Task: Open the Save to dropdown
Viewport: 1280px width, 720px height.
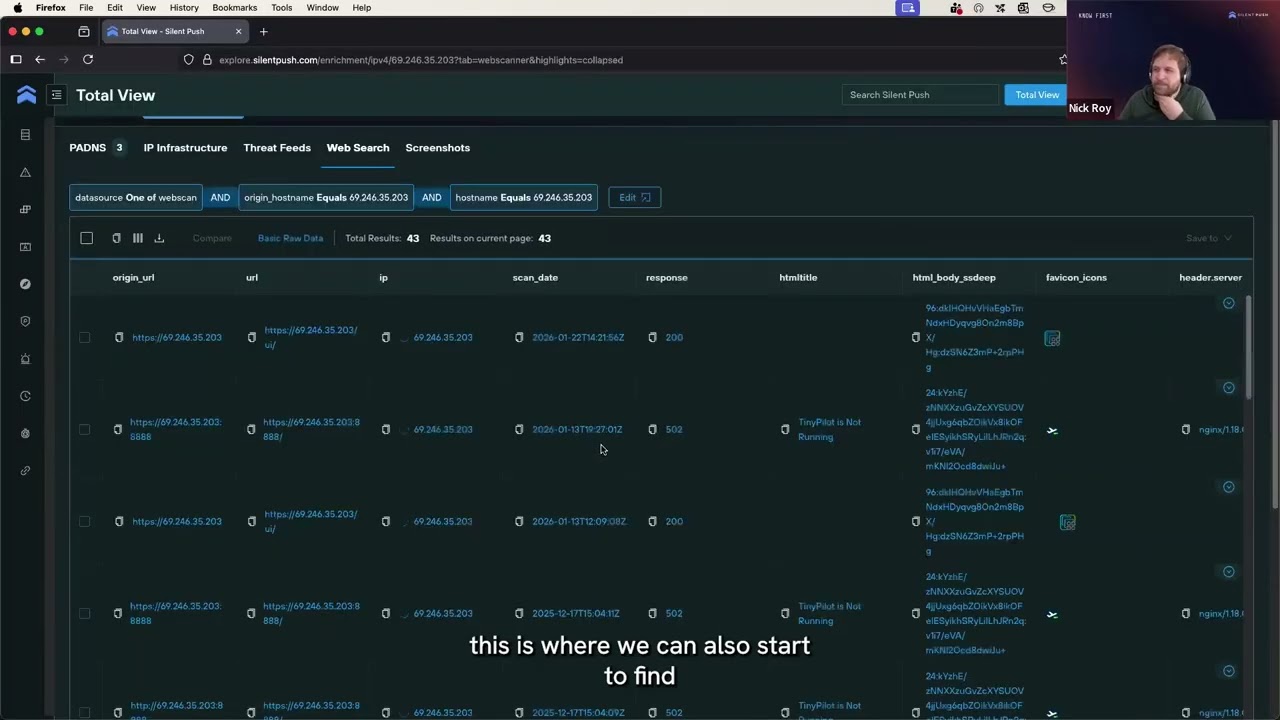Action: click(x=1209, y=238)
